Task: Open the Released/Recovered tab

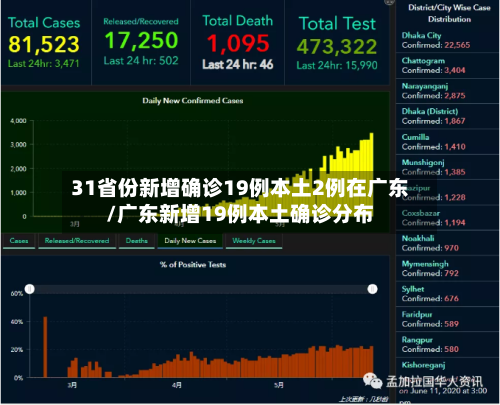Action: tap(77, 241)
